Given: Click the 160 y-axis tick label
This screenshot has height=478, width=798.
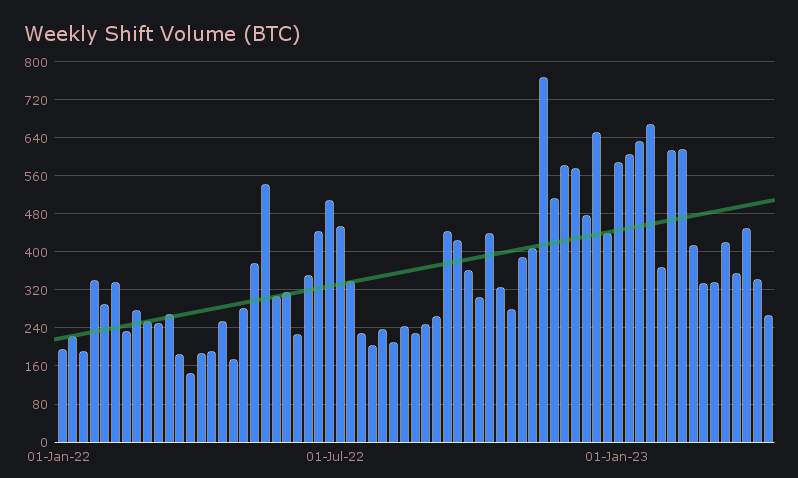Looking at the screenshot, I should 36,366.
